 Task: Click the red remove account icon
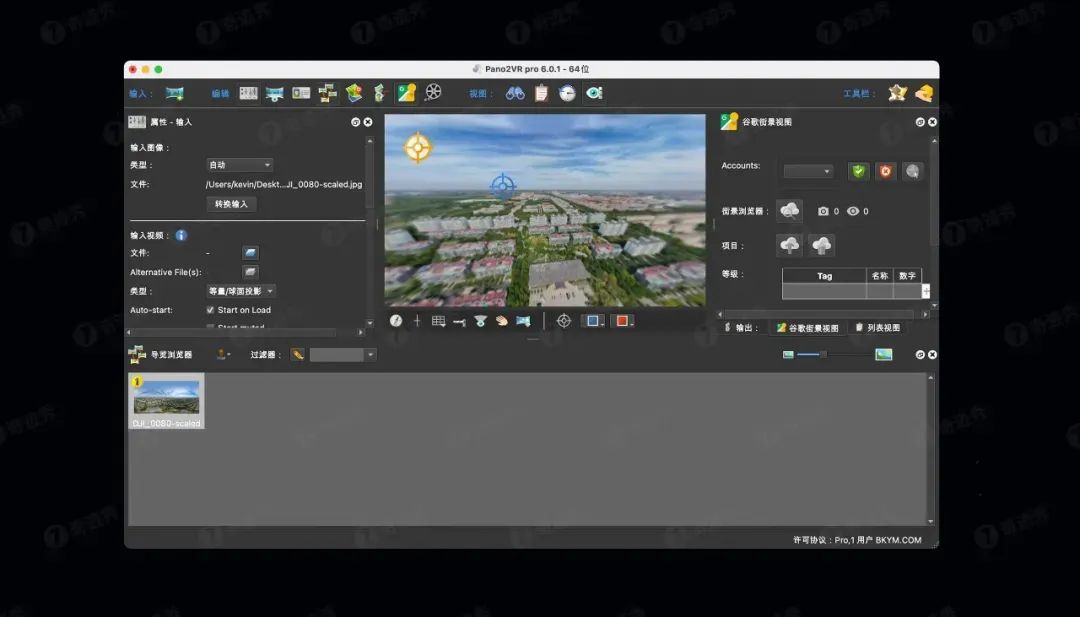pyautogui.click(x=886, y=171)
